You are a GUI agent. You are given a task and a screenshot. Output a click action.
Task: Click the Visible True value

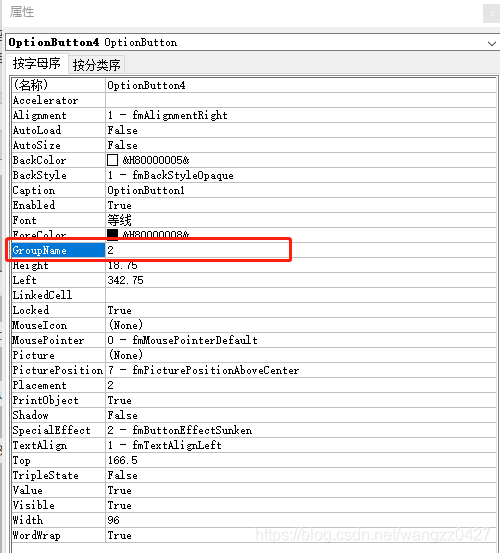[120, 505]
